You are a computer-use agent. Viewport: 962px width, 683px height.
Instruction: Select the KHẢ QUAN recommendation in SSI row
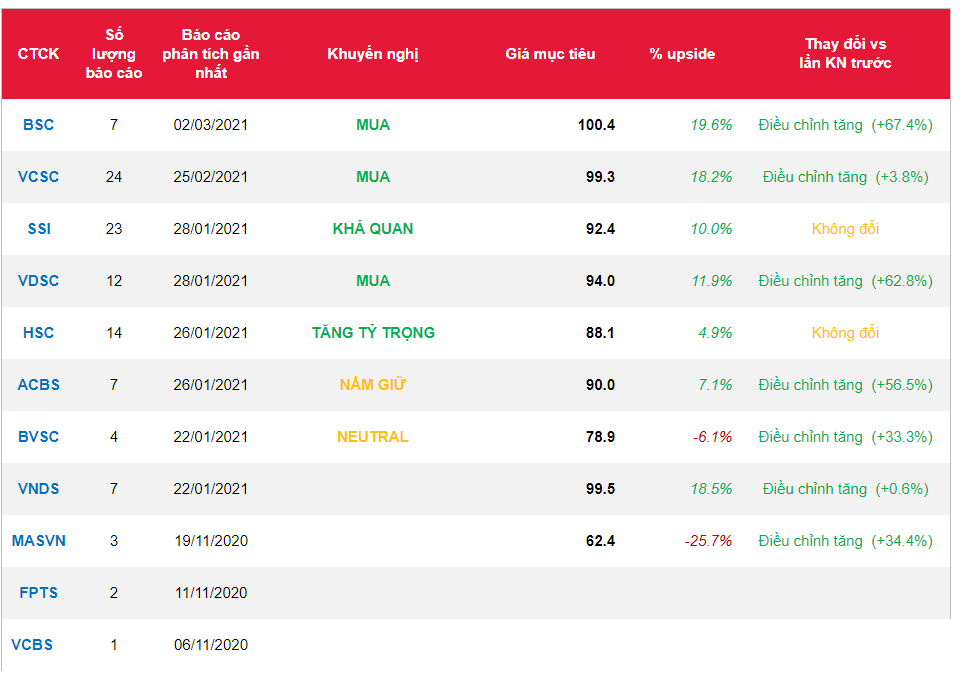click(x=372, y=229)
